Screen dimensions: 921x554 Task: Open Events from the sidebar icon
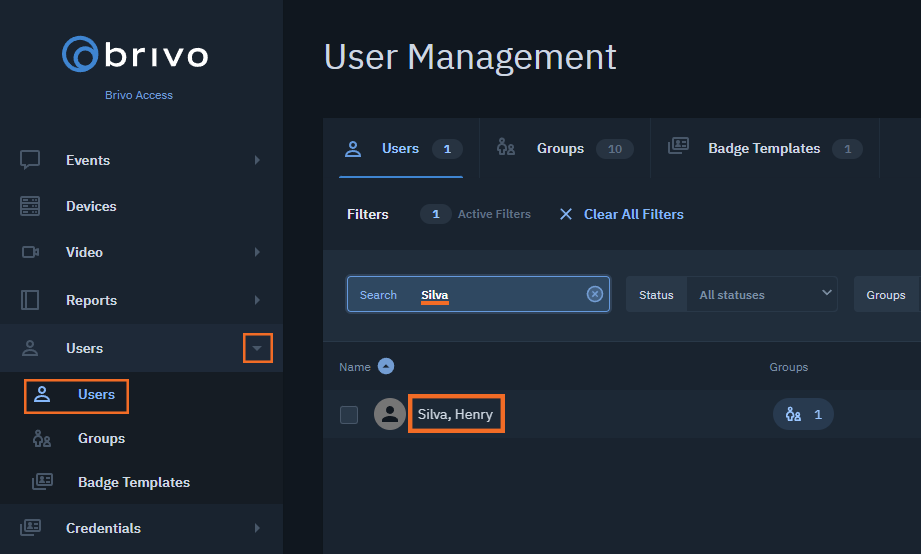[30, 160]
